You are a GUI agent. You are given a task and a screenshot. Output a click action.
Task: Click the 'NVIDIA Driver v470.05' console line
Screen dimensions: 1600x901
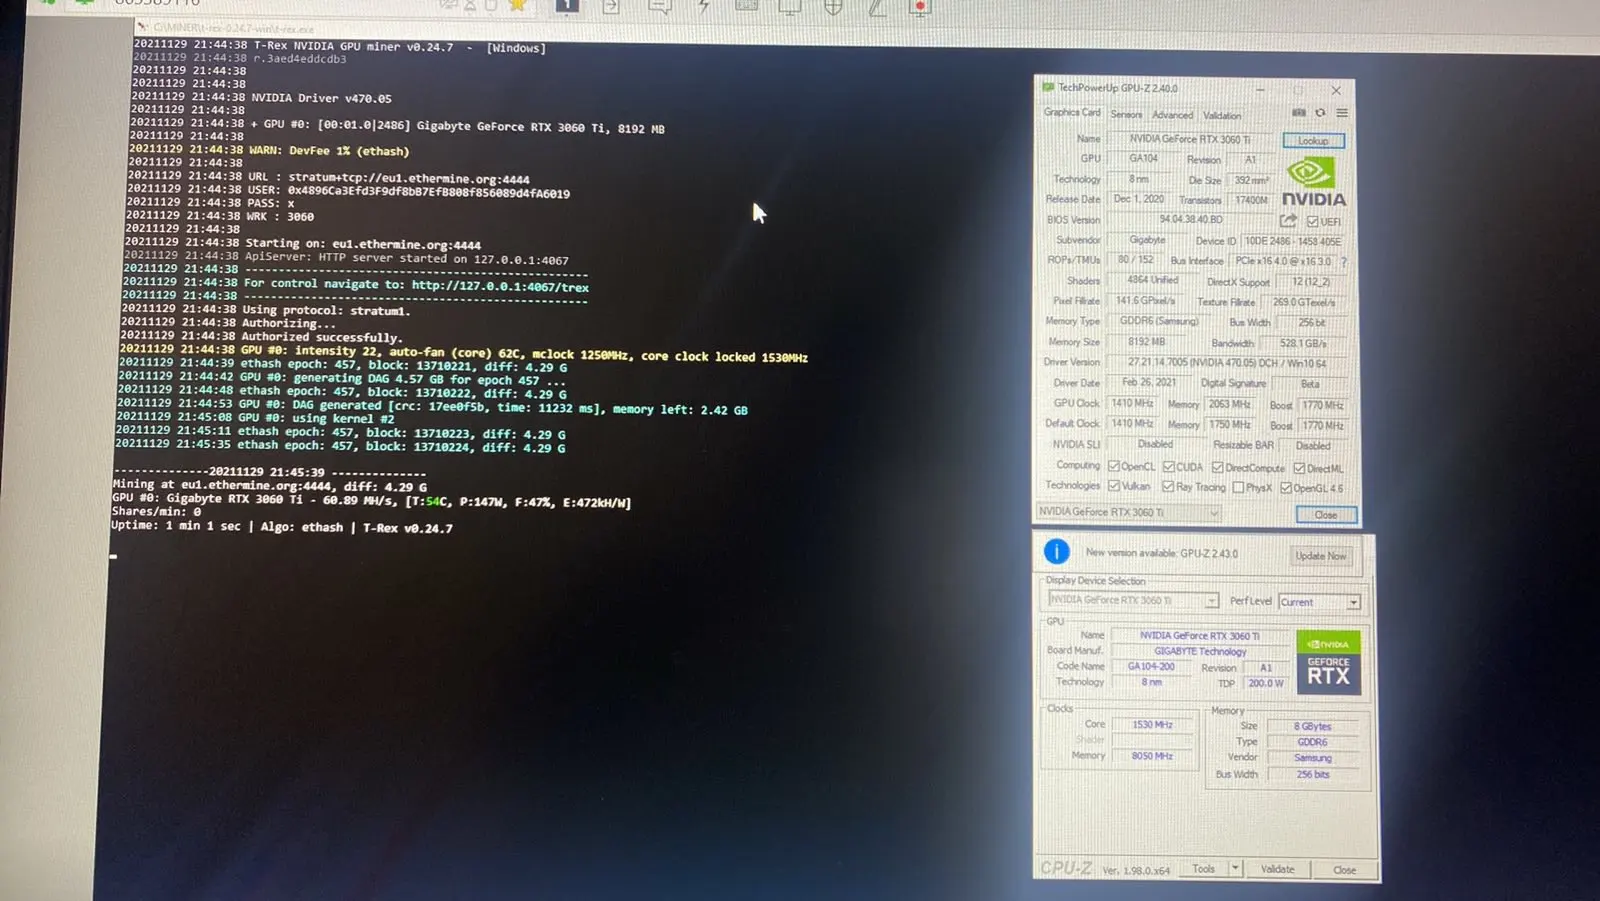click(x=261, y=98)
